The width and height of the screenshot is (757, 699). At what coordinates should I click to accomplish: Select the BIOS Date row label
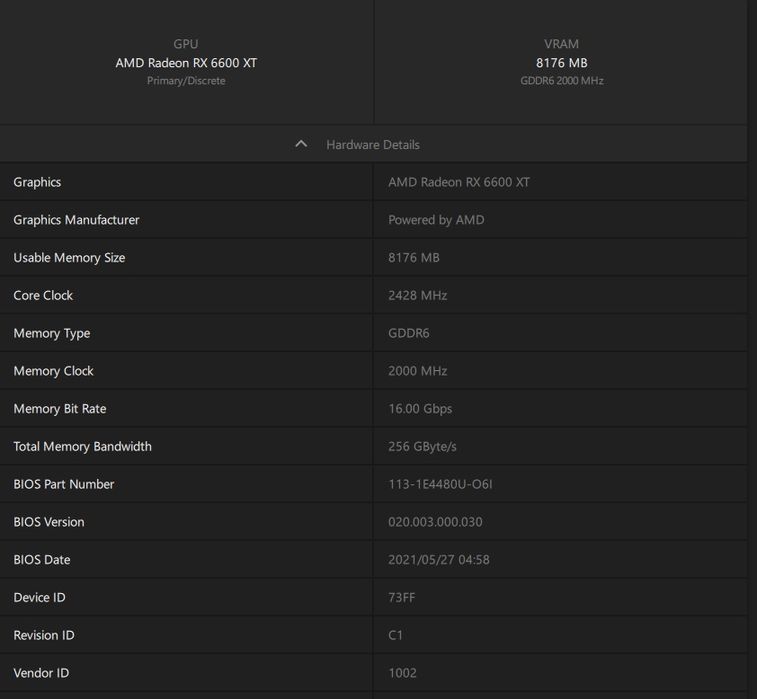click(x=43, y=560)
